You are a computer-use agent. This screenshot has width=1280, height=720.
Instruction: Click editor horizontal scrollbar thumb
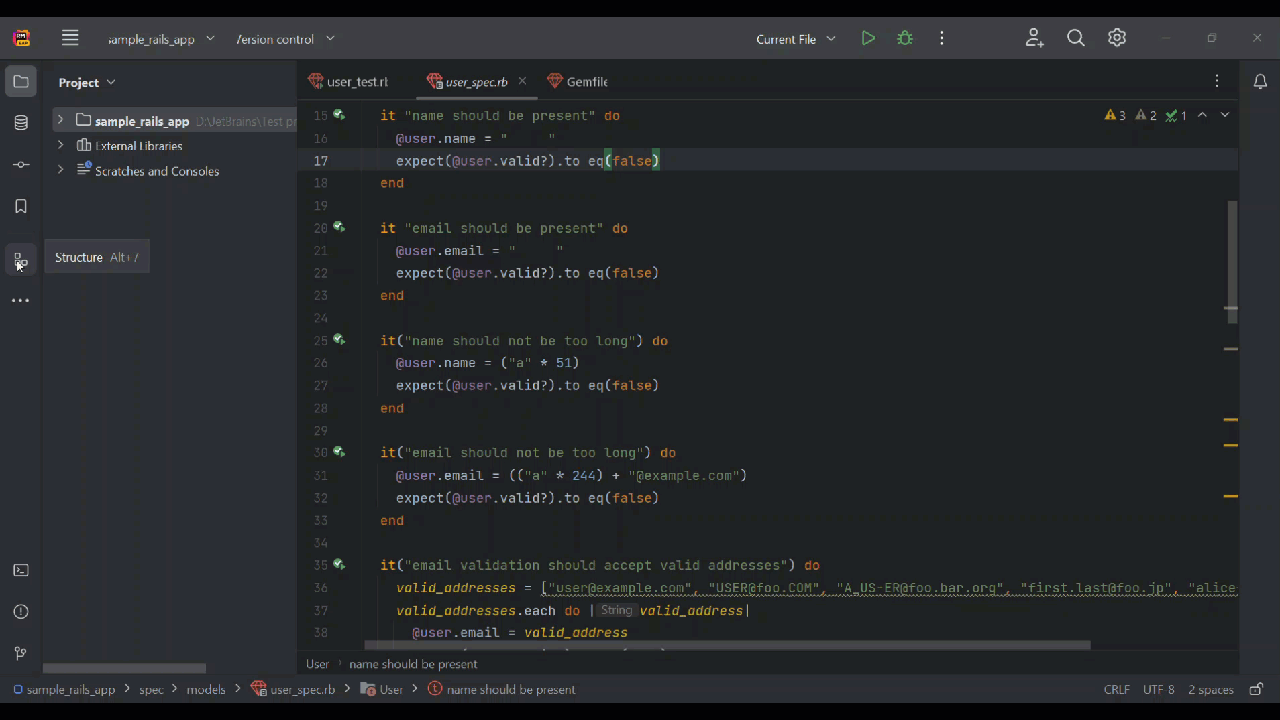tap(727, 646)
